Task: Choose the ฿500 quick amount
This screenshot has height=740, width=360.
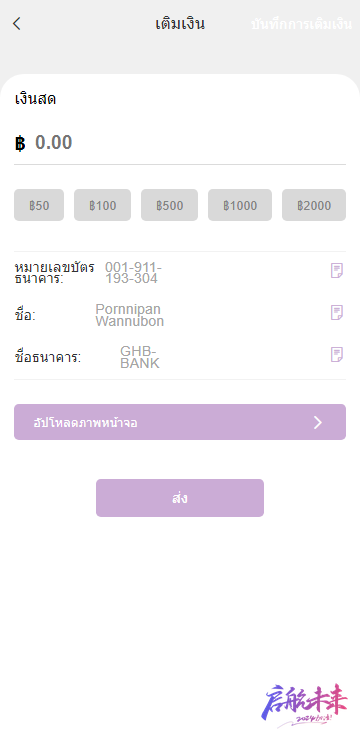Action: [x=169, y=205]
